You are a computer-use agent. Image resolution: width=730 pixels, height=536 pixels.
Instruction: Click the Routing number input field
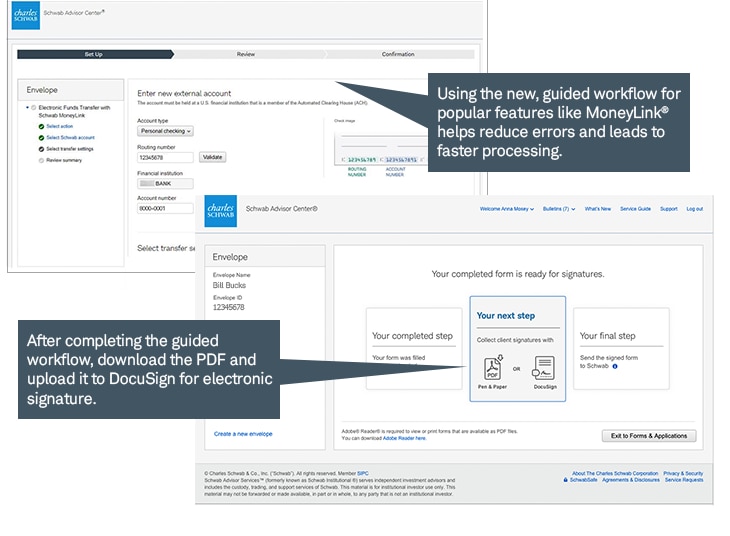coord(165,158)
